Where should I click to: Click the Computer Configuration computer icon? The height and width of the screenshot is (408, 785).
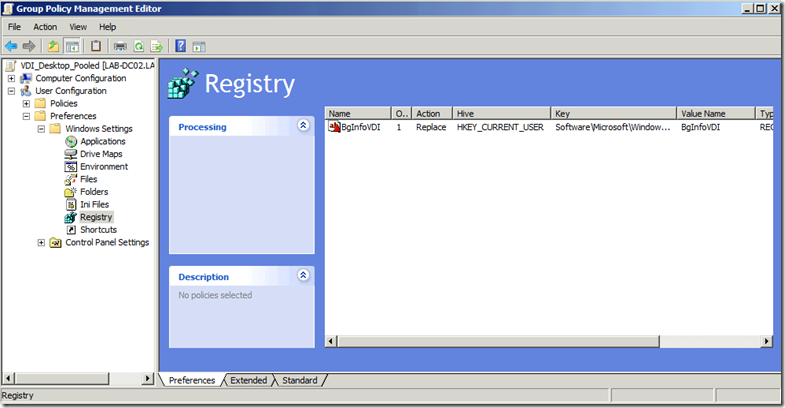tap(26, 79)
